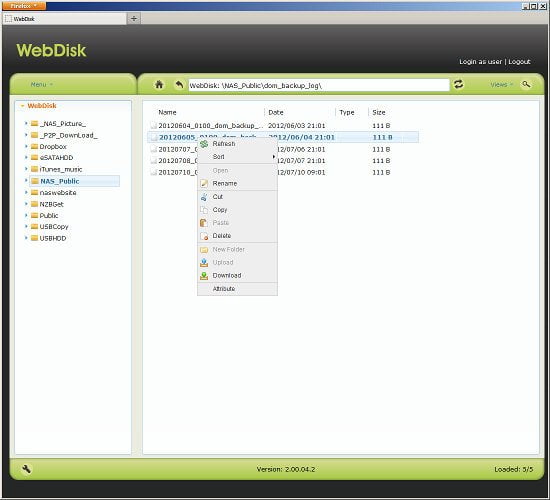Click the naswebsite folder icon

coord(34,193)
